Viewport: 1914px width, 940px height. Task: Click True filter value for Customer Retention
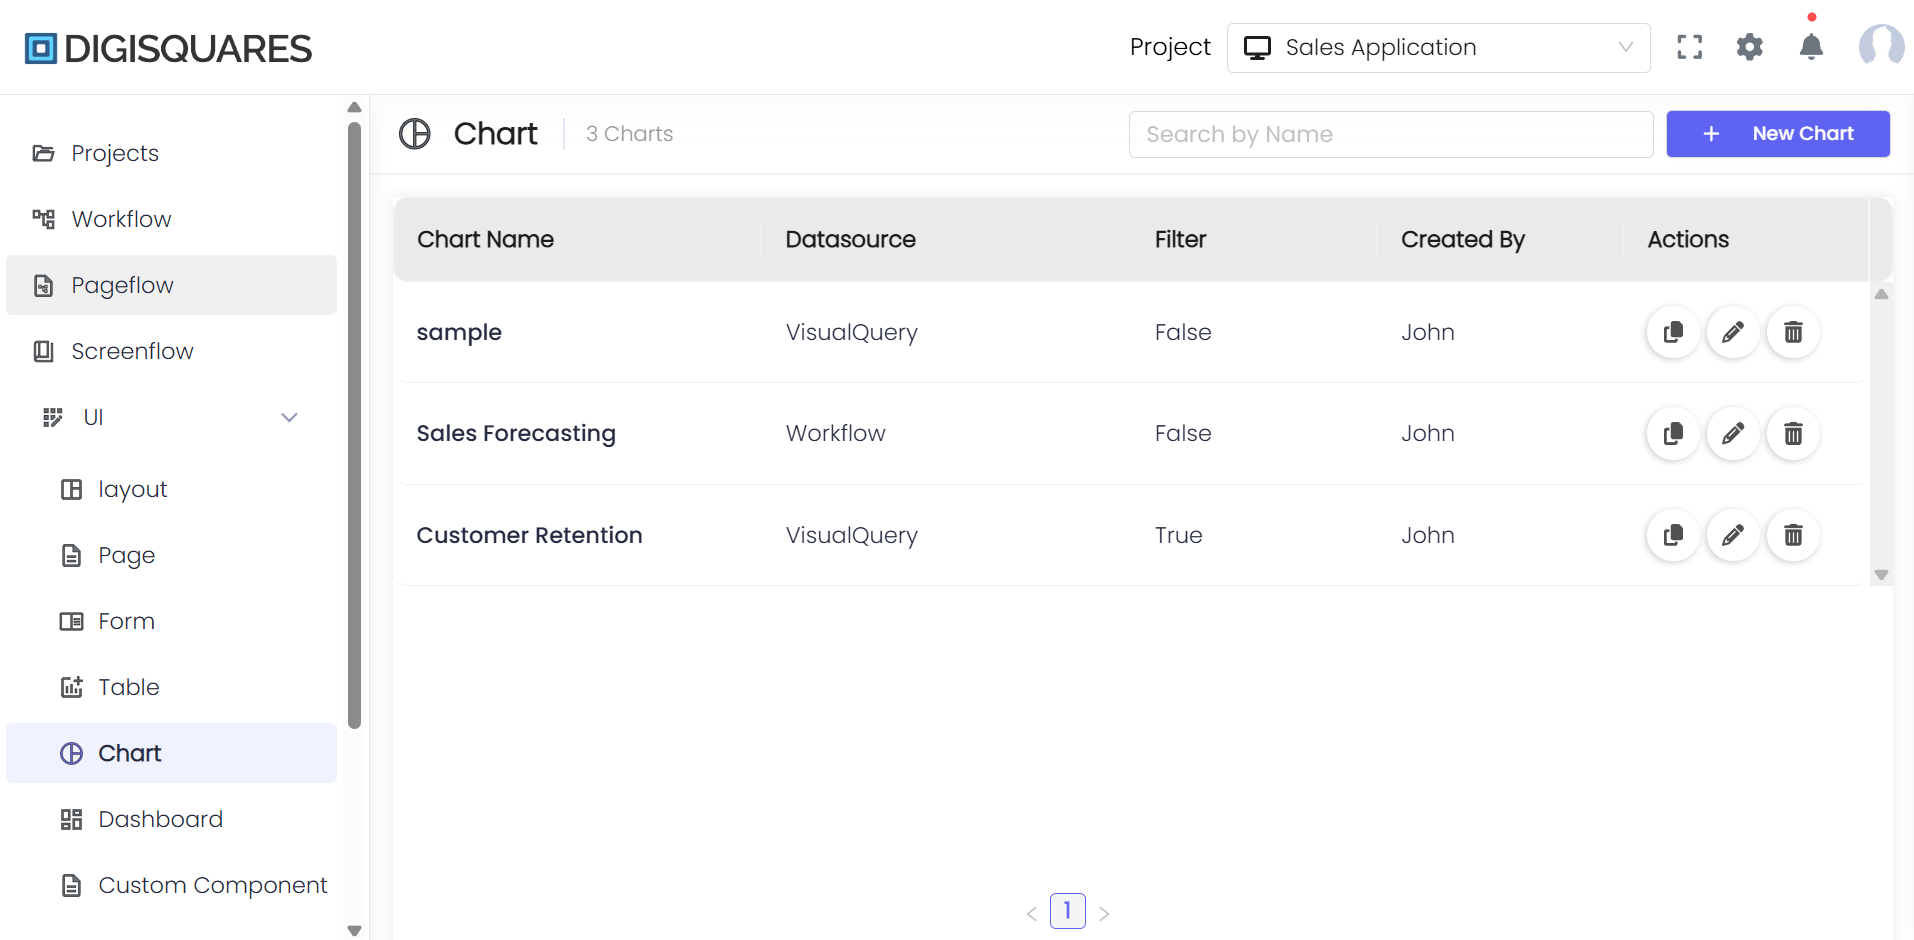coord(1178,535)
